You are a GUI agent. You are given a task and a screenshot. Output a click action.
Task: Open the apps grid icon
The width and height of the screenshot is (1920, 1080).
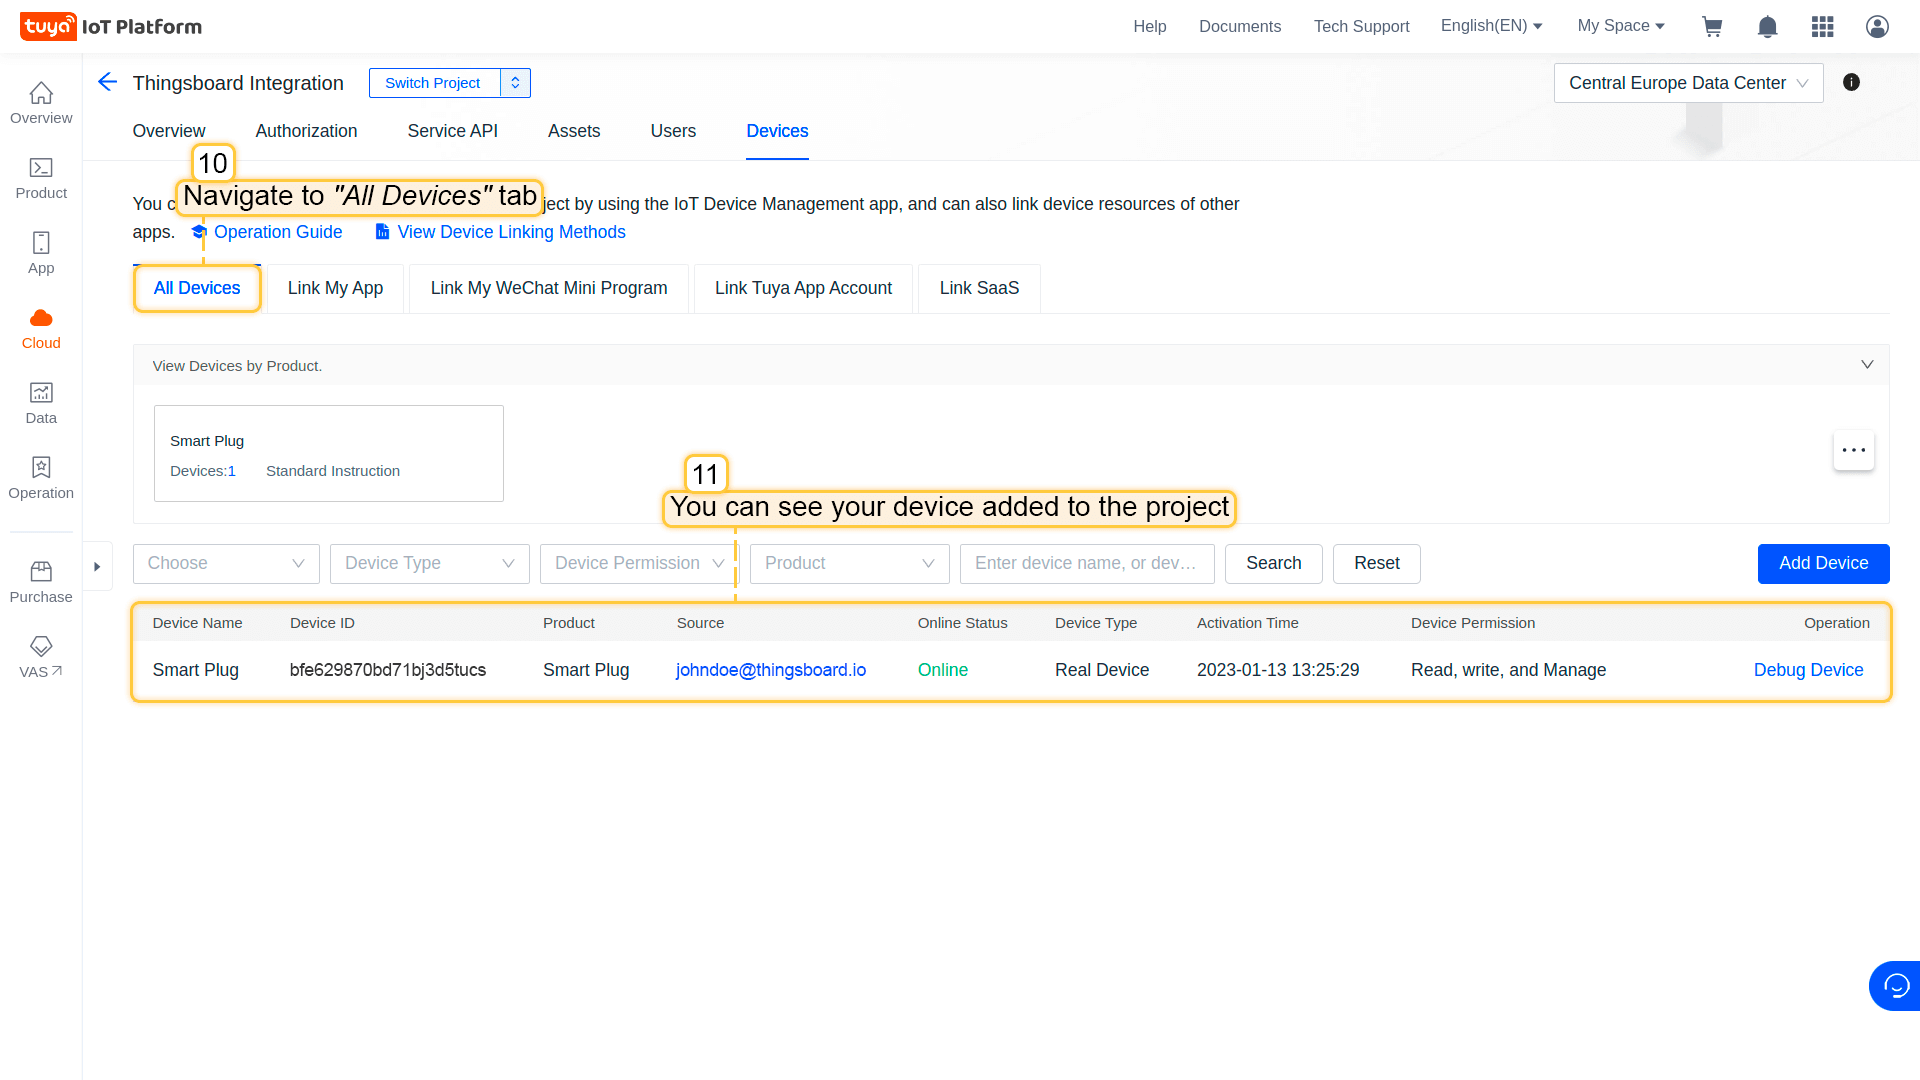click(1822, 27)
